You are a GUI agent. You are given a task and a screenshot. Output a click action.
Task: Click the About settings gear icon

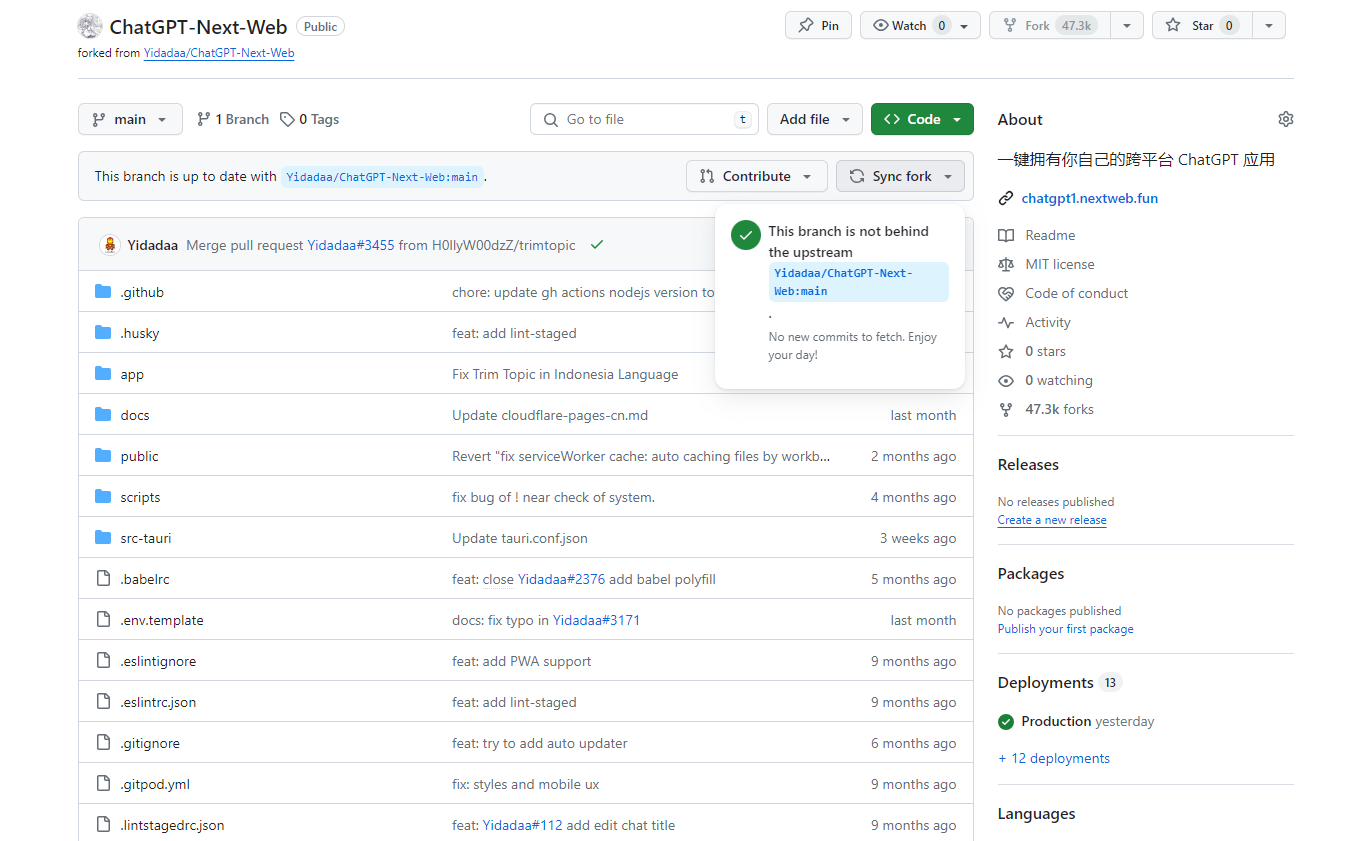(x=1285, y=119)
